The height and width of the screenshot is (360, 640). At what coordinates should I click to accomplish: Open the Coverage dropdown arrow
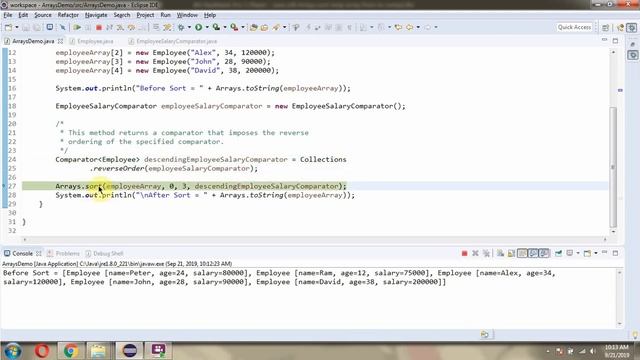click(x=225, y=27)
